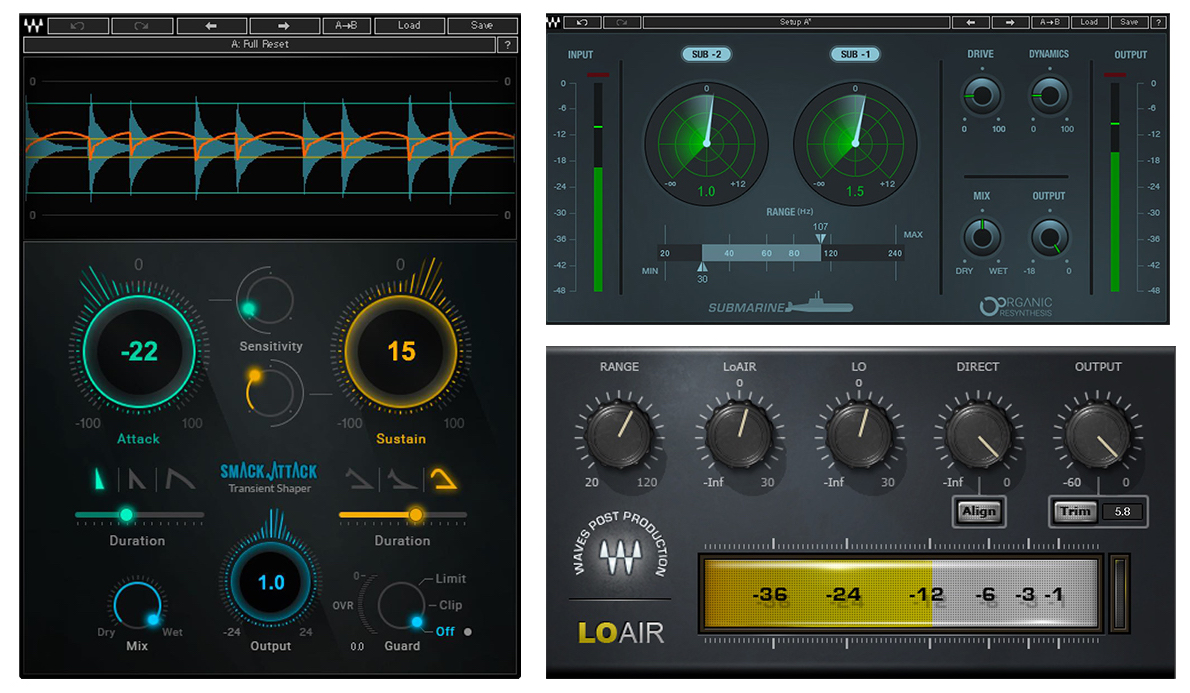The height and width of the screenshot is (693, 1190).
Task: Open the A: Full Reset preset menu
Action: click(x=260, y=45)
